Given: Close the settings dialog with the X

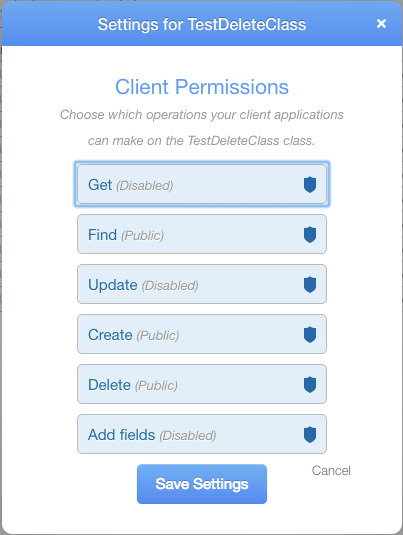Looking at the screenshot, I should [x=381, y=24].
